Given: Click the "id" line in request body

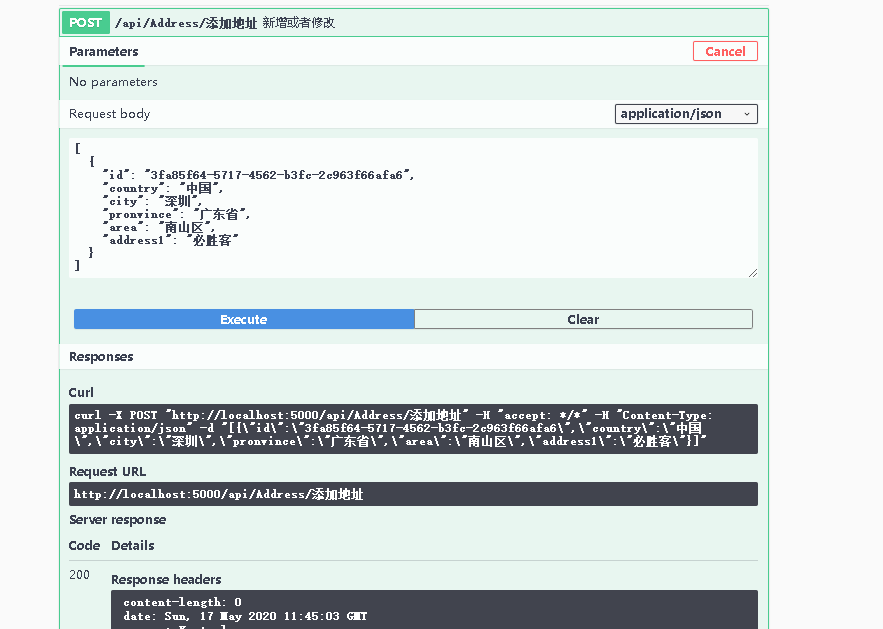Looking at the screenshot, I should tap(258, 175).
